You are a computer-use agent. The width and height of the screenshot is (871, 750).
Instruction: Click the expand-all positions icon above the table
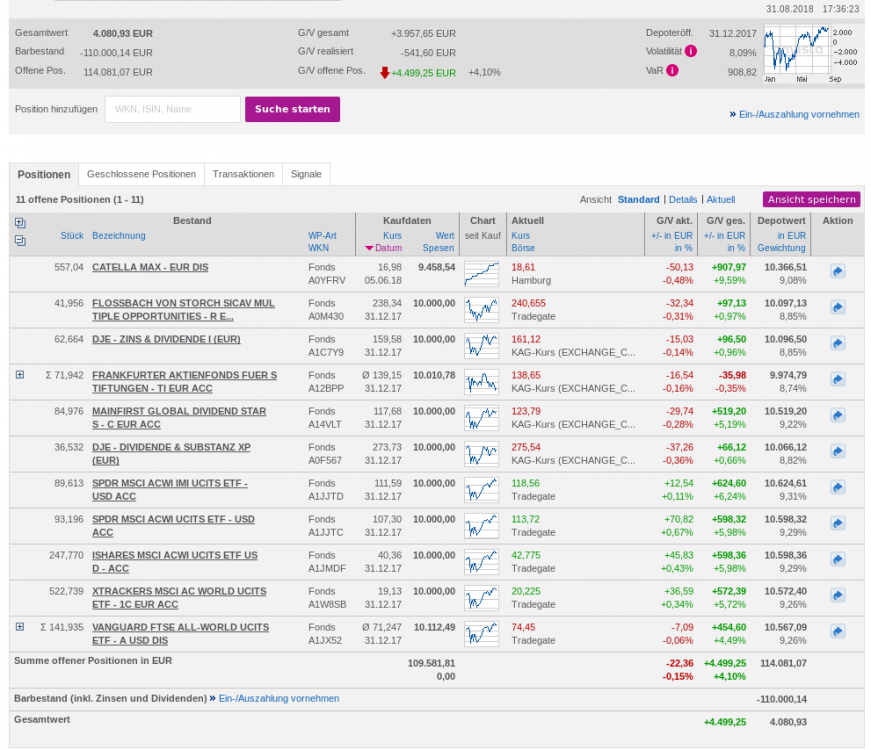(x=19, y=223)
